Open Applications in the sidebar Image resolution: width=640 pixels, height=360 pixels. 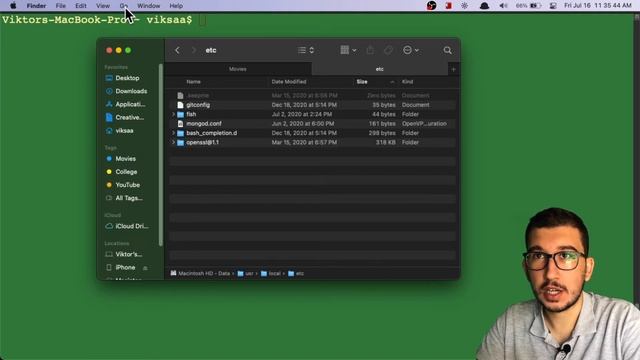(130, 104)
